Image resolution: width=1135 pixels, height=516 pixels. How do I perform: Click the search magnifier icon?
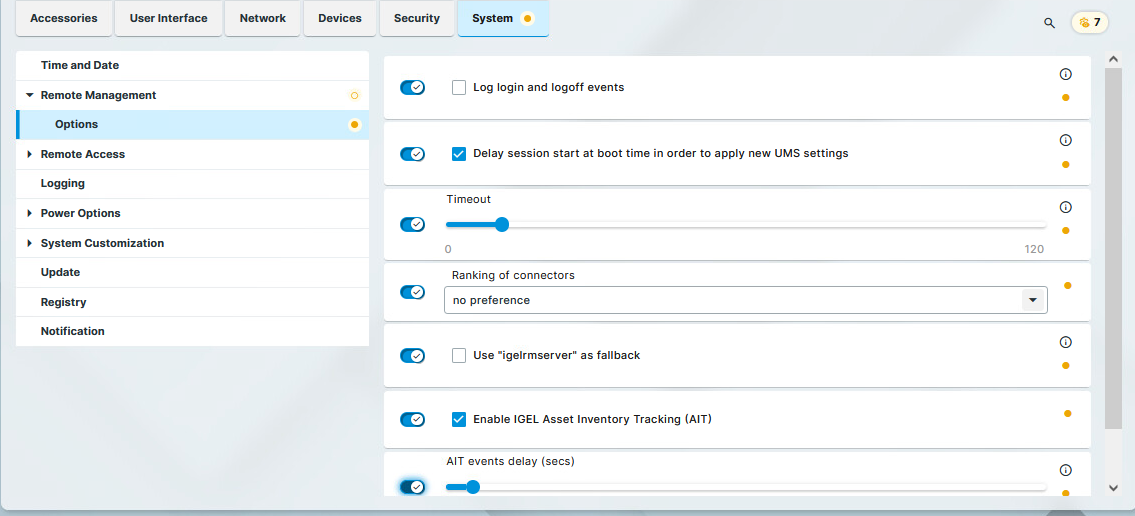[1049, 22]
